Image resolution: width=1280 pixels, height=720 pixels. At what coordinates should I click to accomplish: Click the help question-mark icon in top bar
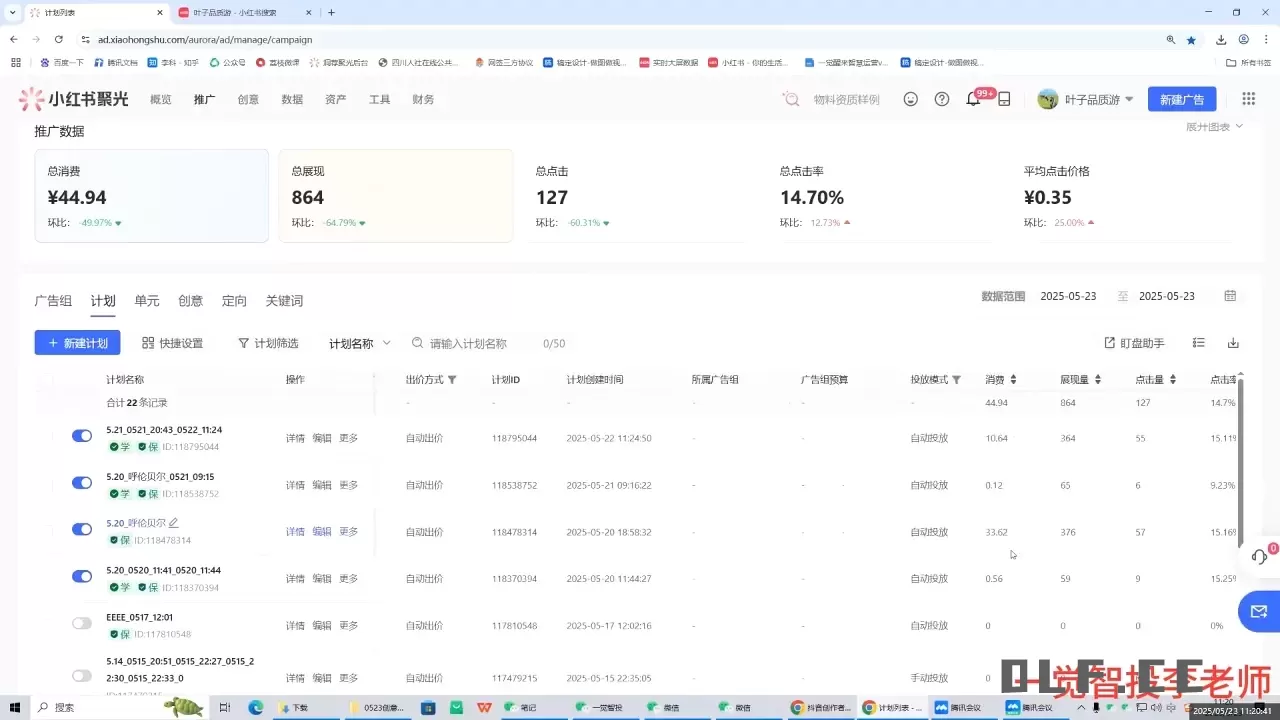pyautogui.click(x=941, y=99)
